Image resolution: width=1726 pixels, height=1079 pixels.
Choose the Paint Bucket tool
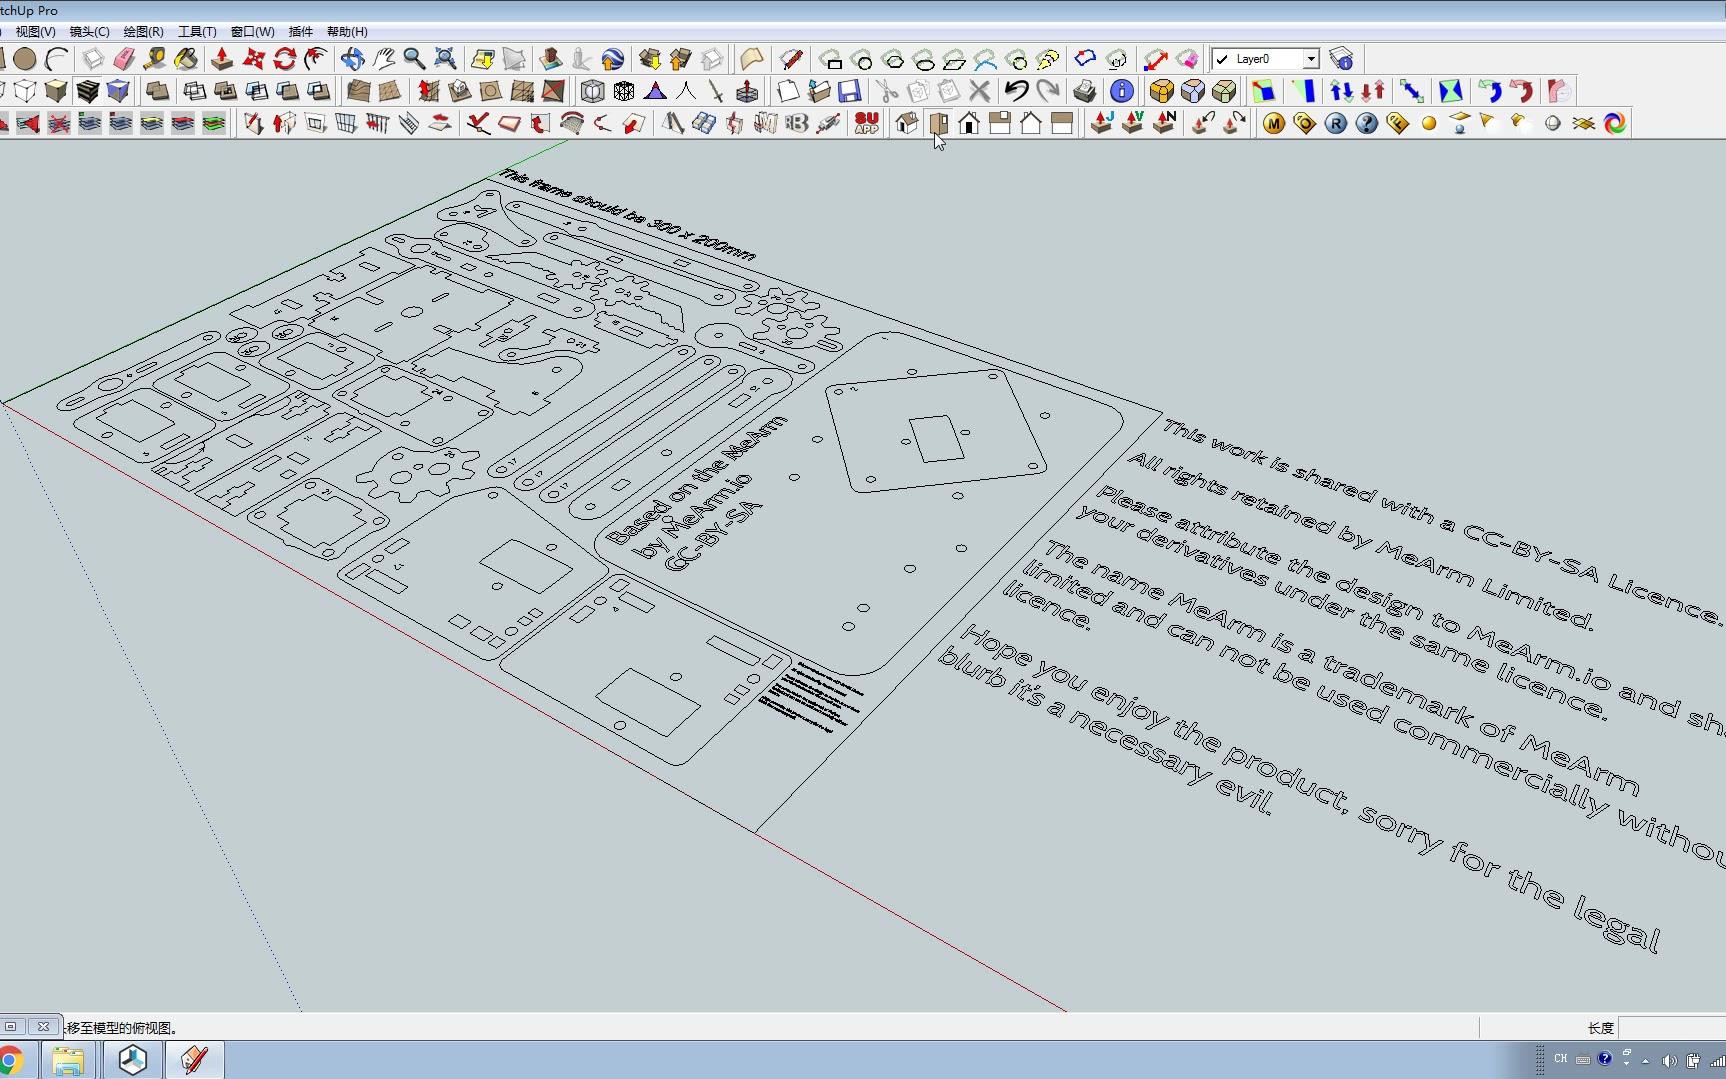point(186,59)
